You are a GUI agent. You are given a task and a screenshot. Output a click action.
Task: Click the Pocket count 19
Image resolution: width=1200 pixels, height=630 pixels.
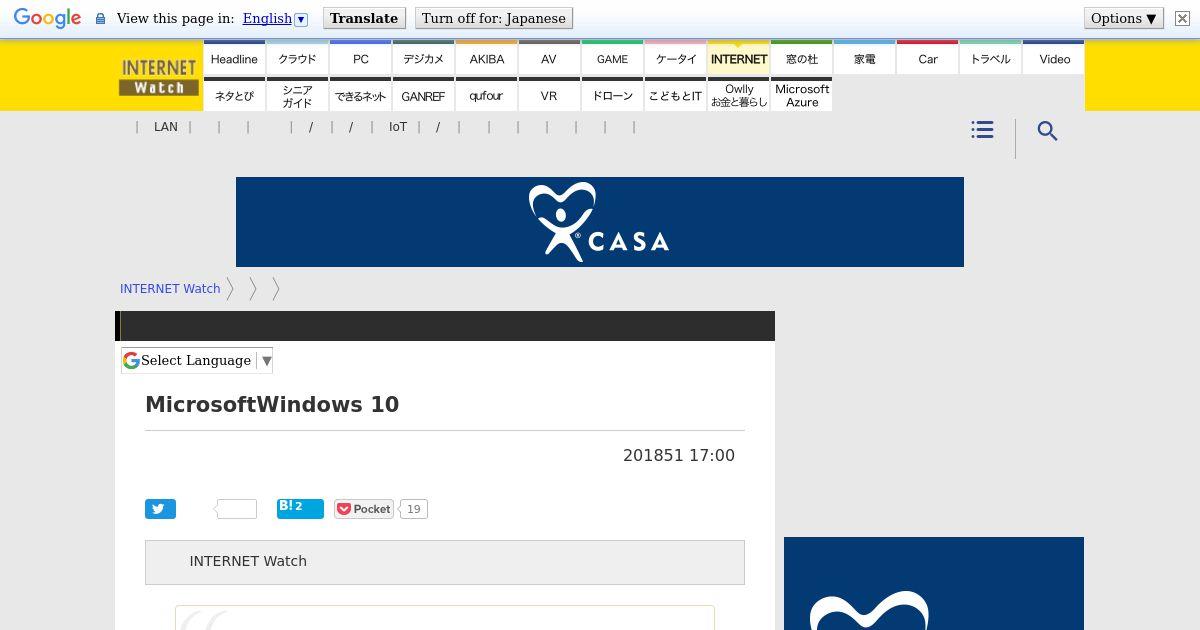413,509
